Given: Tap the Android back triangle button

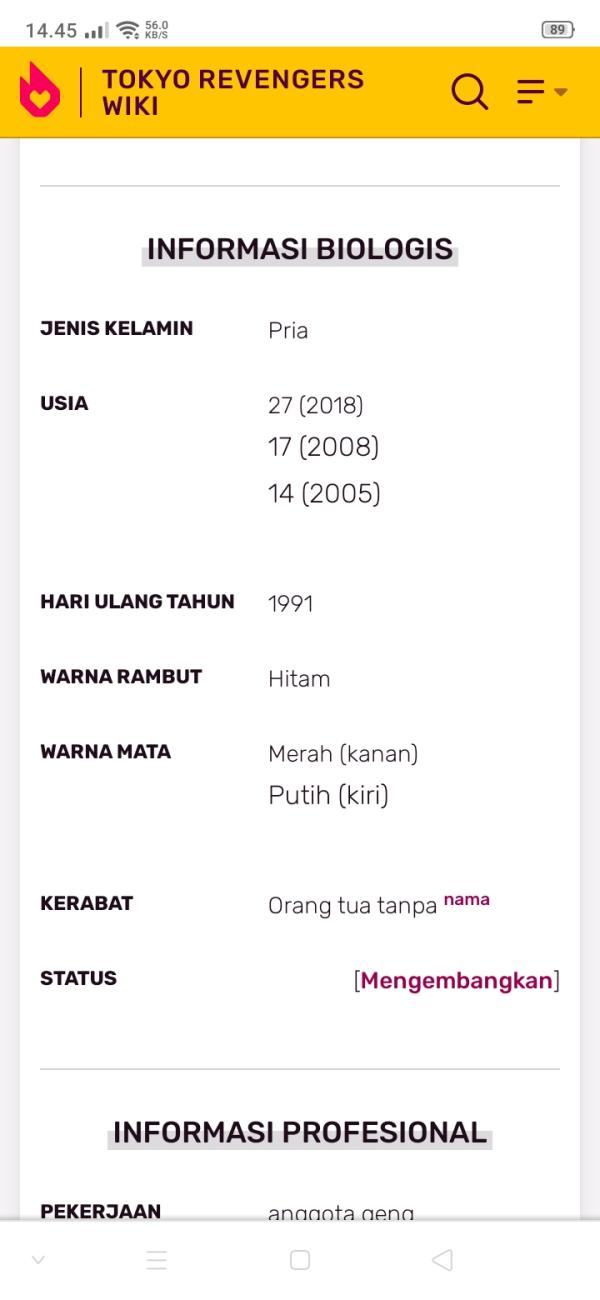Looking at the screenshot, I should point(443,1260).
